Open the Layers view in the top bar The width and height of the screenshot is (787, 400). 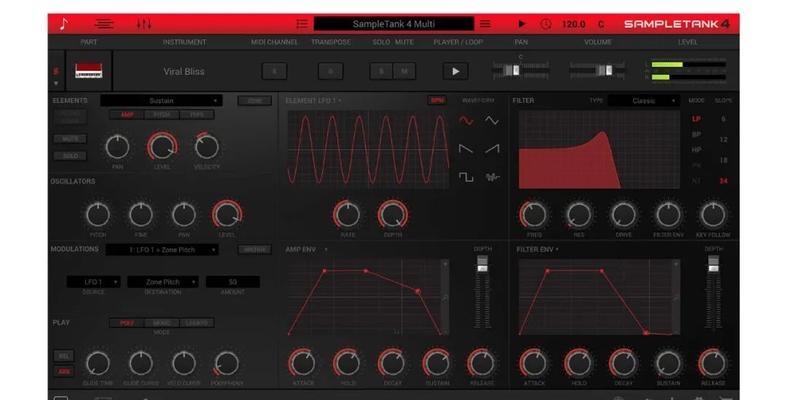coord(104,24)
